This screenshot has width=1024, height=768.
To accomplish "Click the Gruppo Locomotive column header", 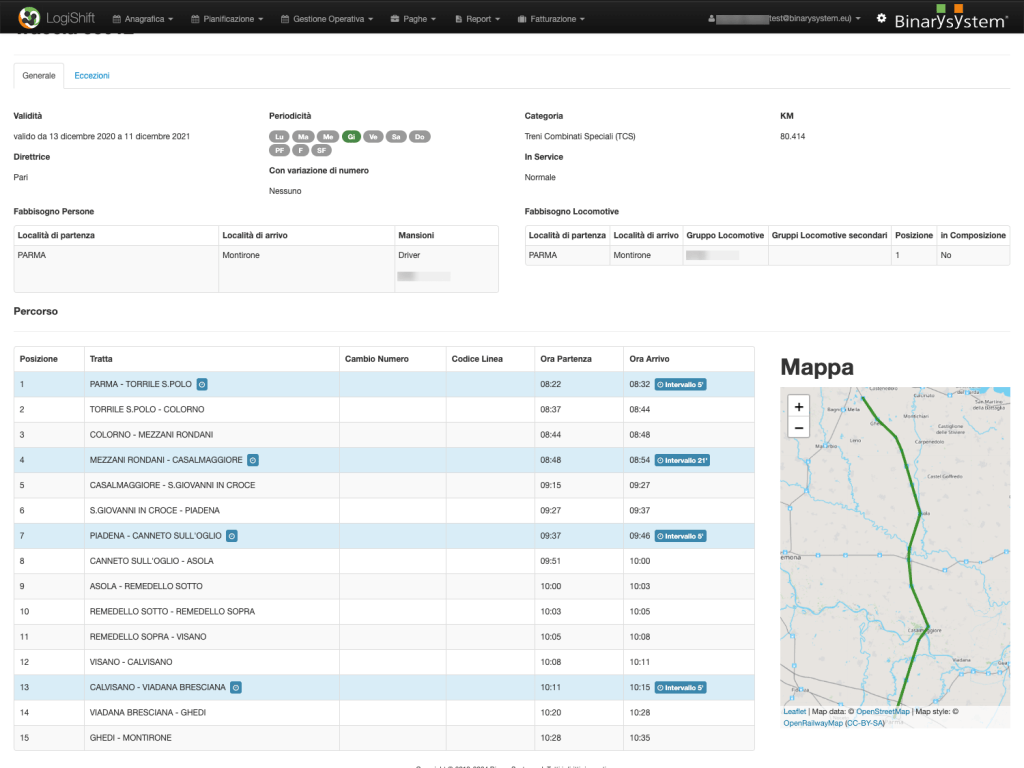I will tap(725, 235).
